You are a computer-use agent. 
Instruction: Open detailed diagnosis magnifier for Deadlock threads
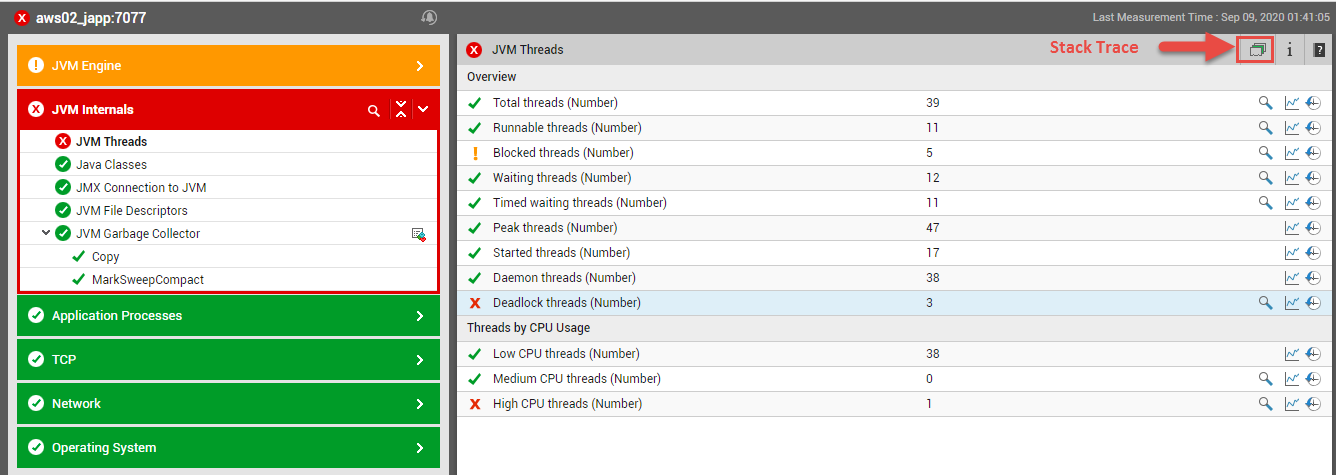(x=1265, y=303)
